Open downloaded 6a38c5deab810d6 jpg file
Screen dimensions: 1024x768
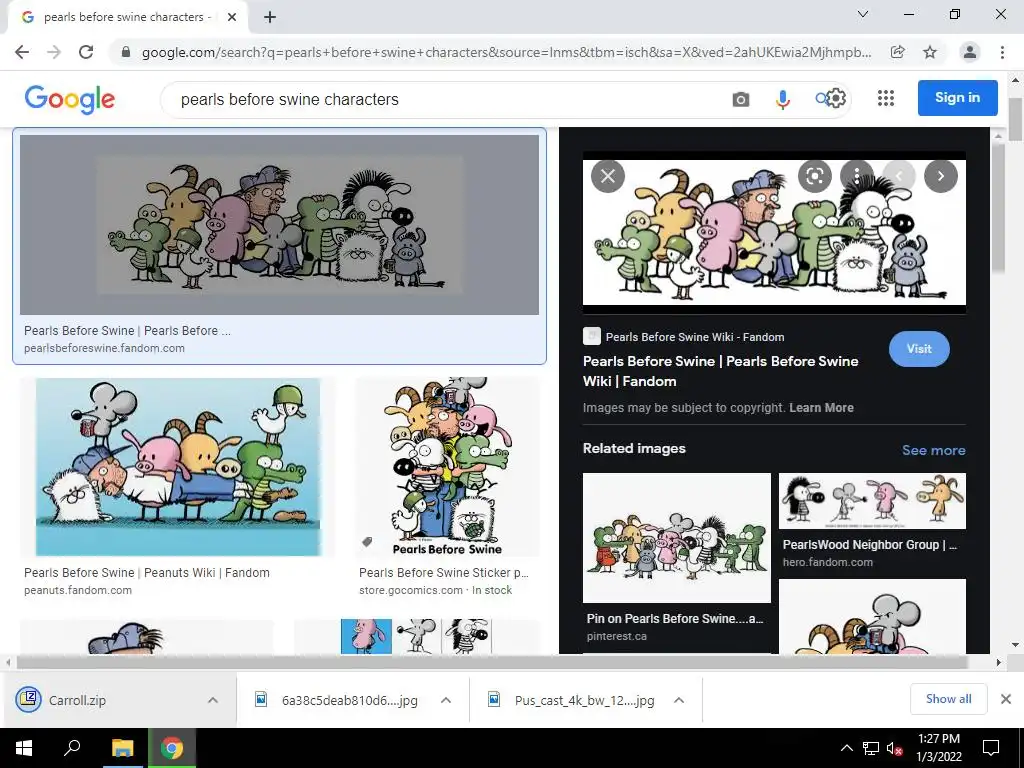(x=349, y=700)
